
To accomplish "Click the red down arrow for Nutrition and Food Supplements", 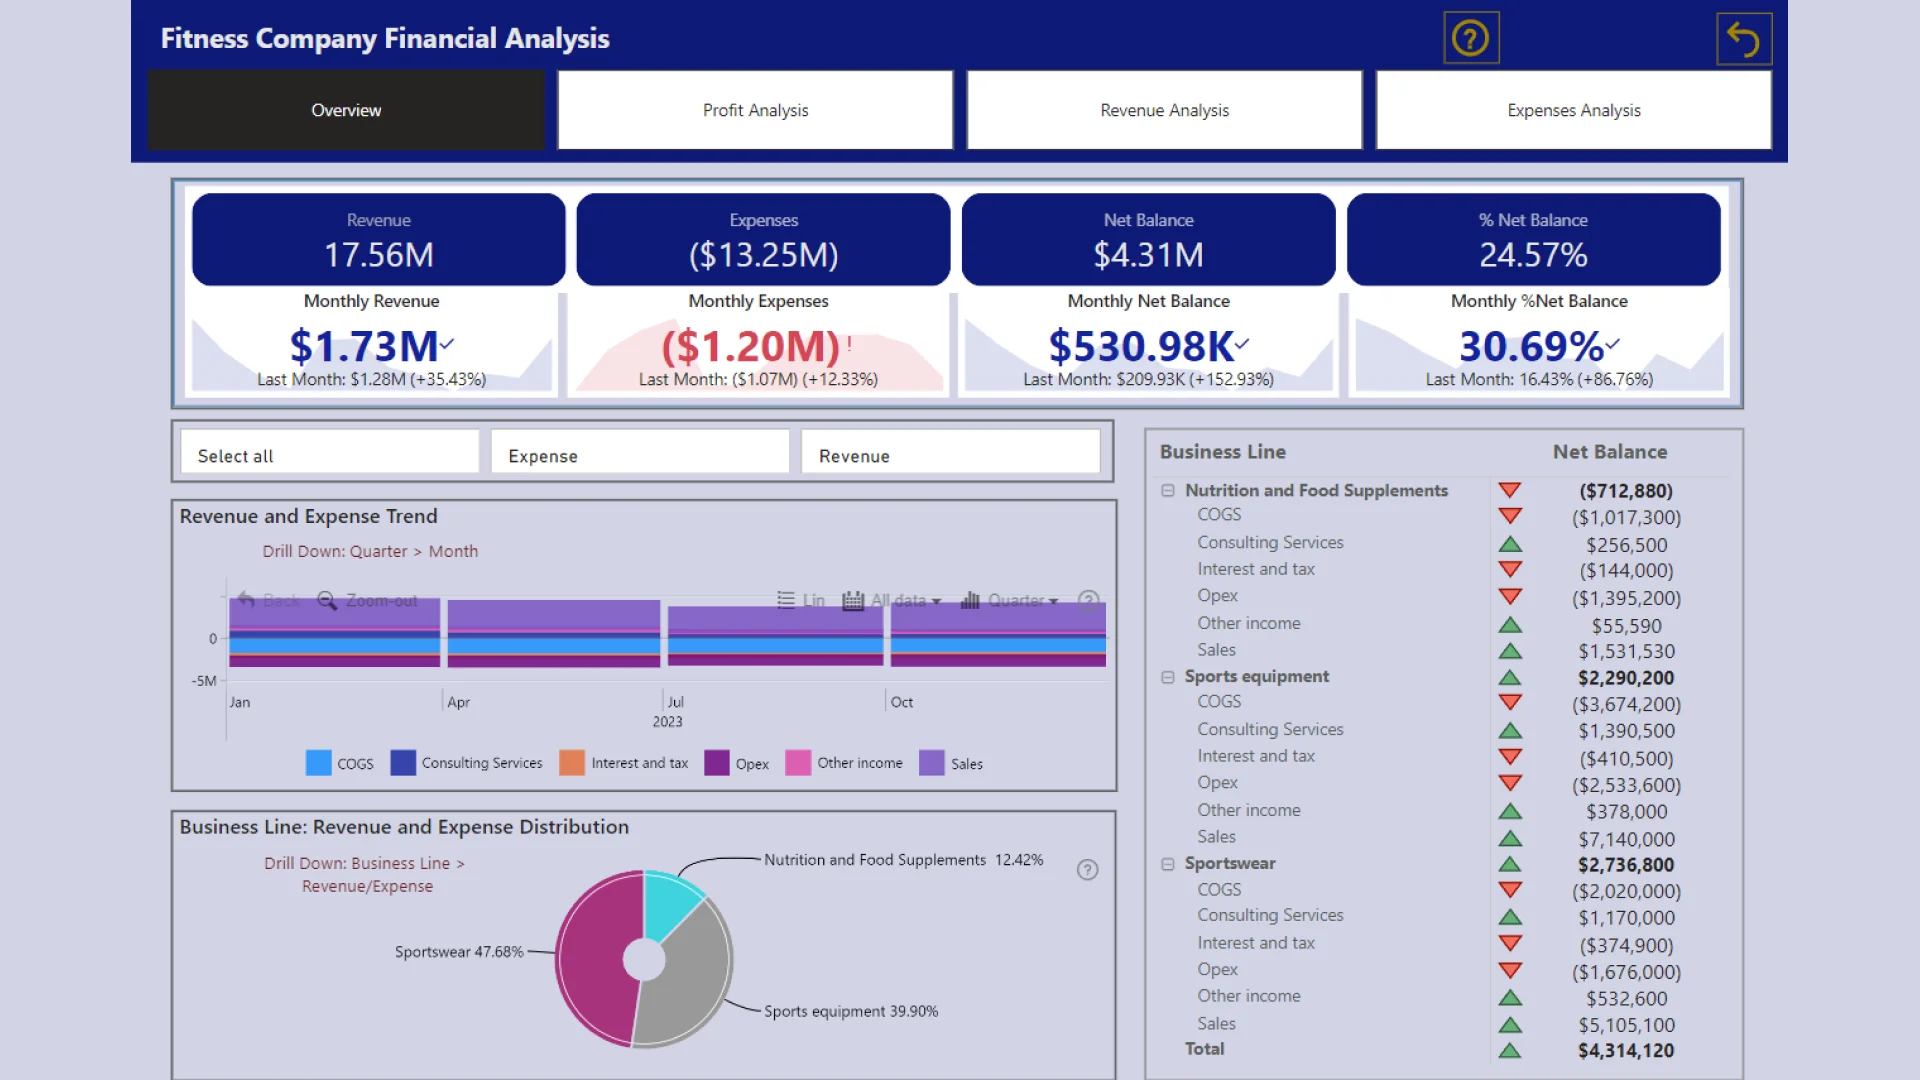I will [1510, 490].
